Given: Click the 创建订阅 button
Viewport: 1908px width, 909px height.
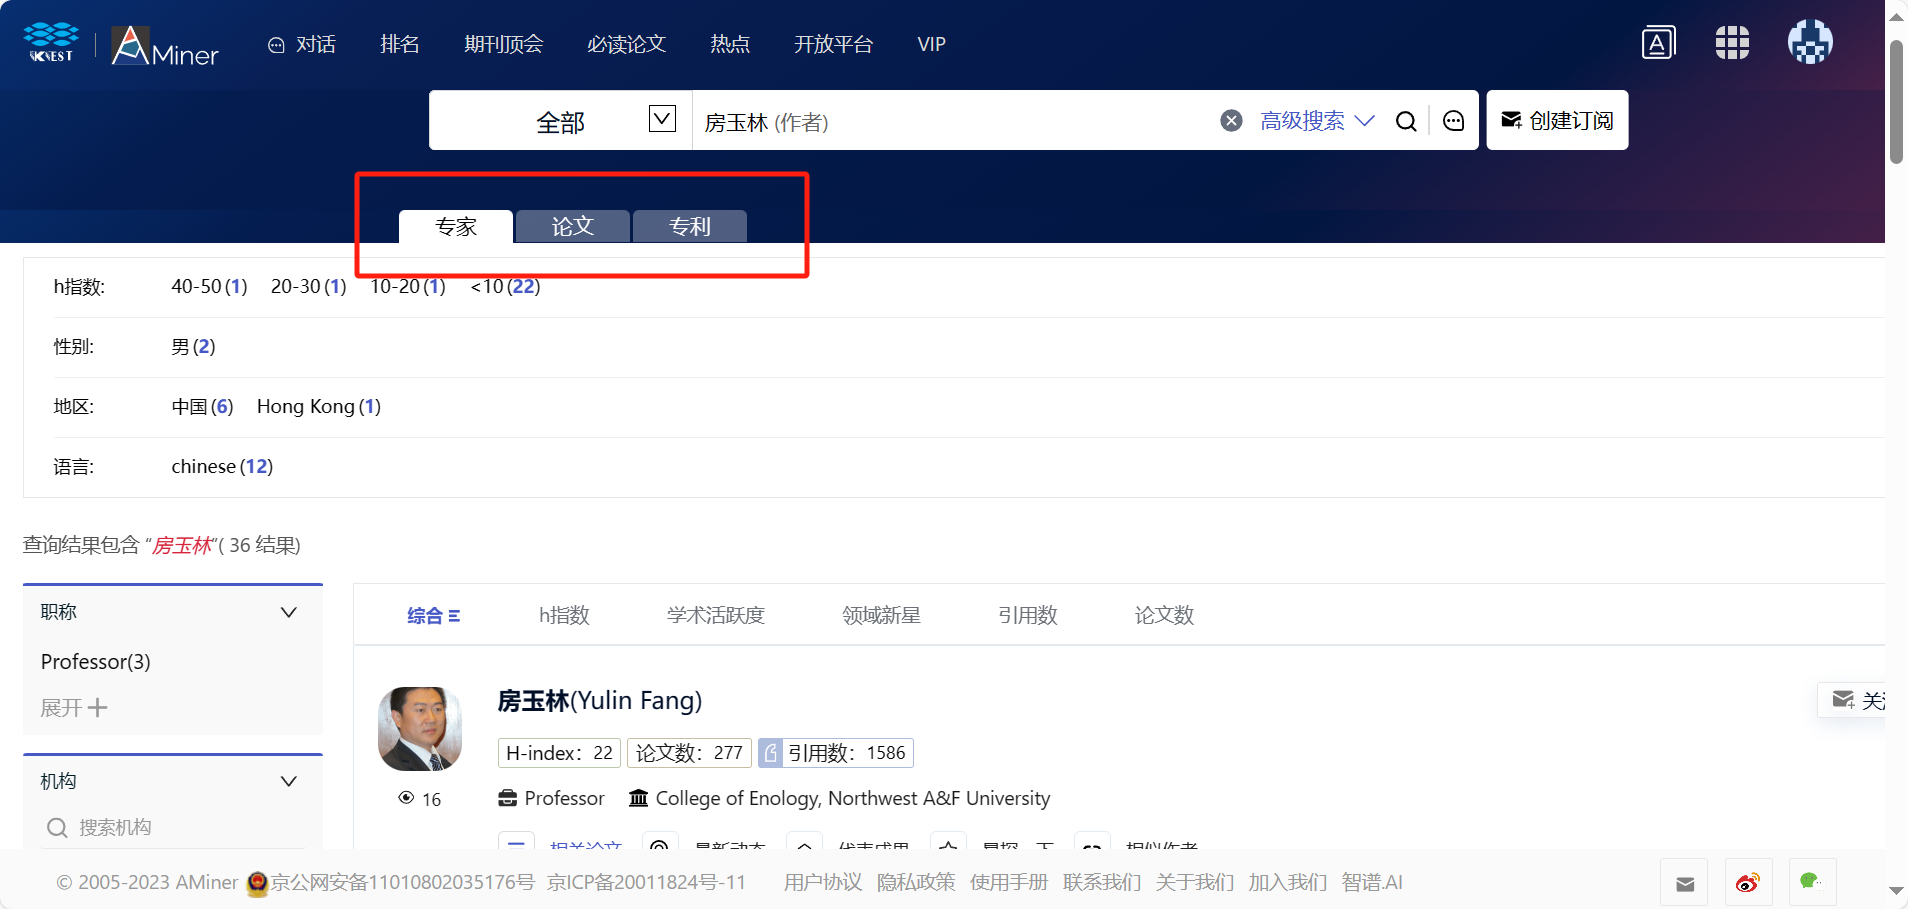Looking at the screenshot, I should (1557, 121).
